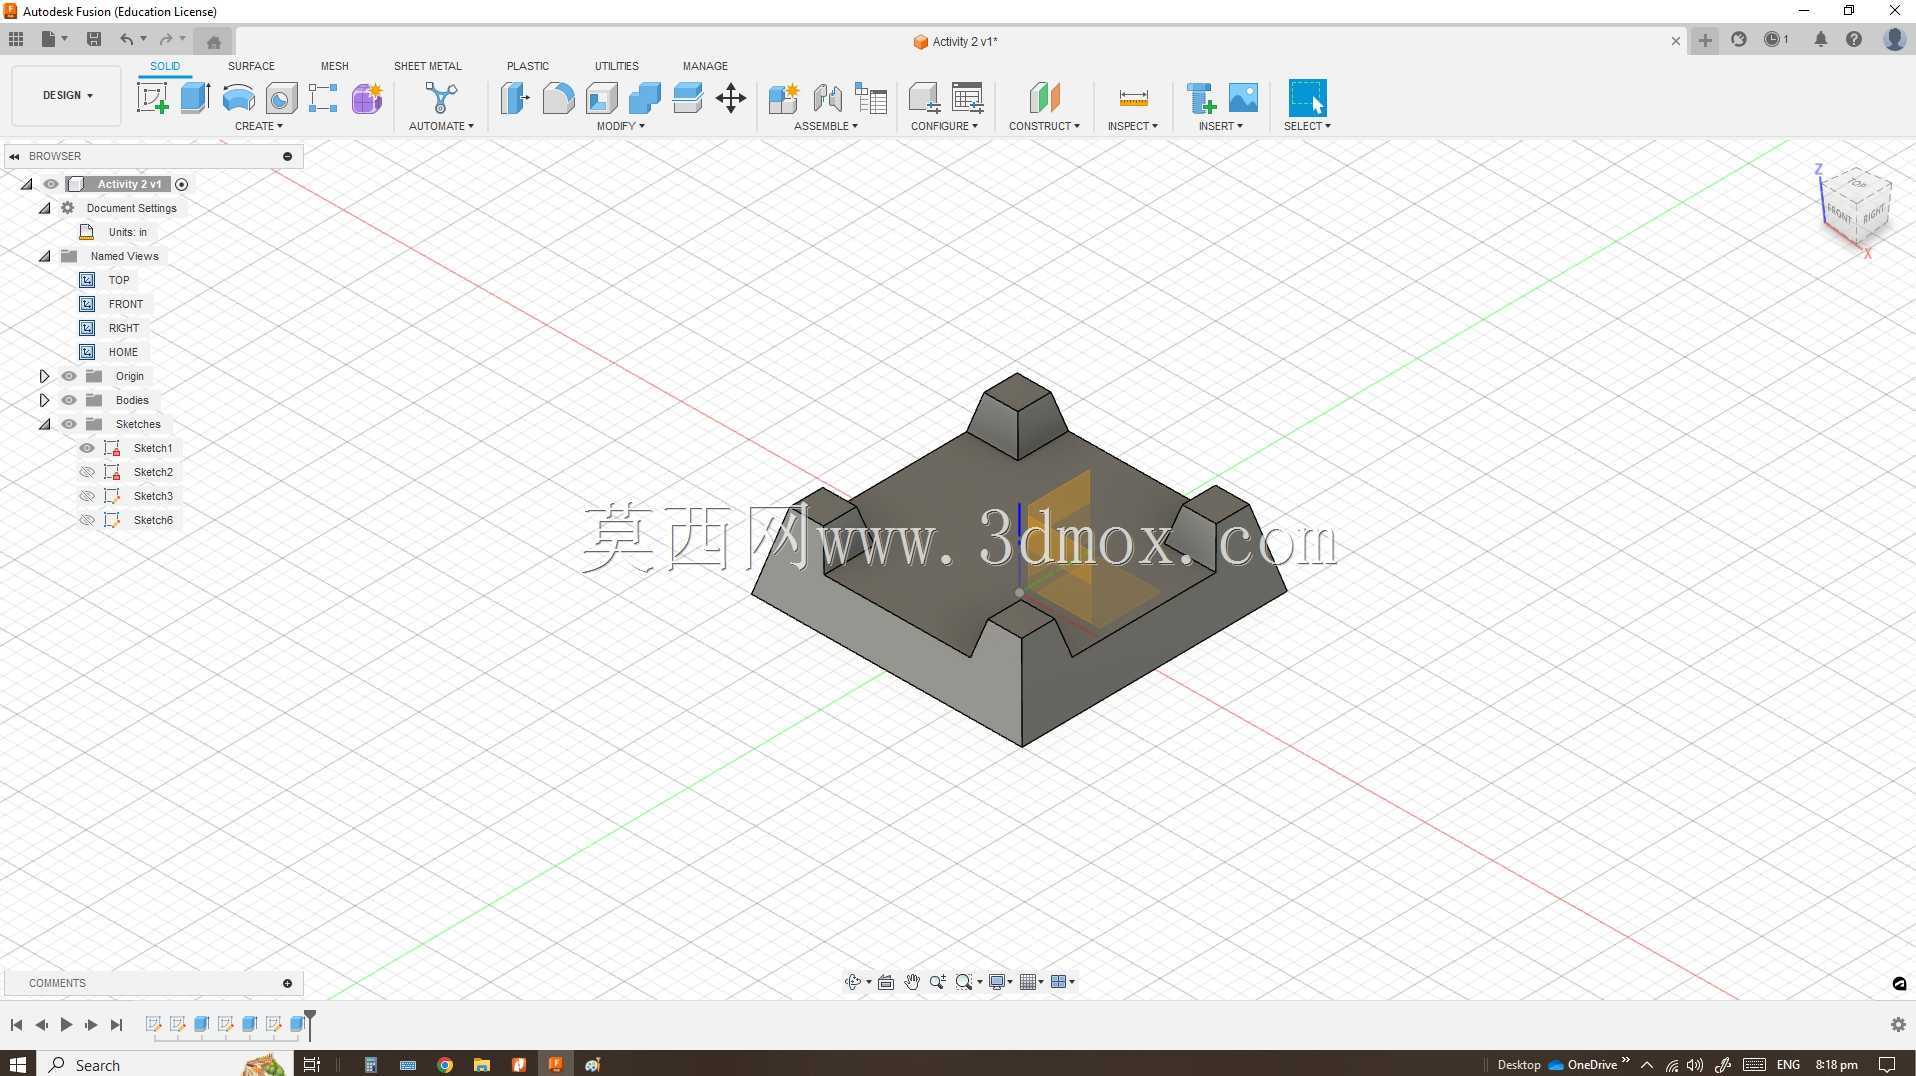Open the MODIFY dropdown menu

point(621,126)
